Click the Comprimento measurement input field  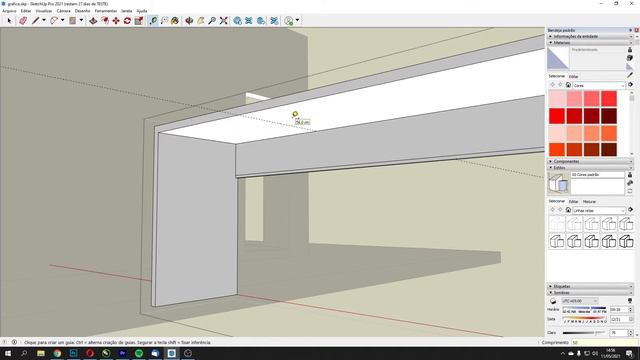pos(604,342)
